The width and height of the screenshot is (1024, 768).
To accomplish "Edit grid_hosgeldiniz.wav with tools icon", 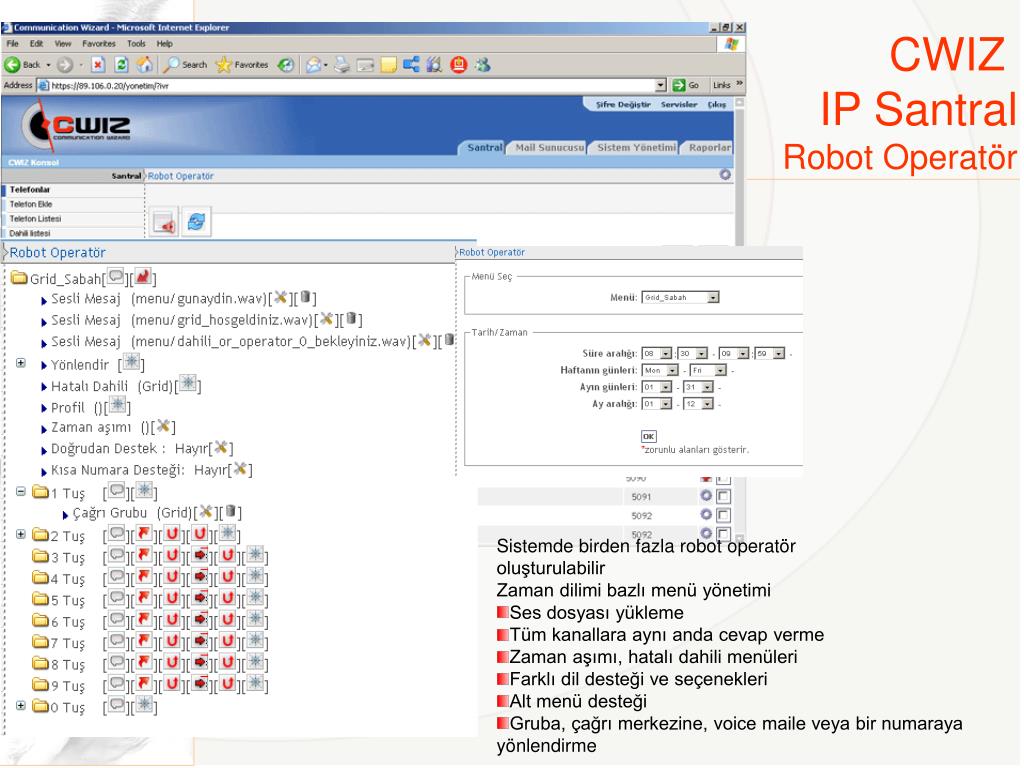I will tap(326, 319).
